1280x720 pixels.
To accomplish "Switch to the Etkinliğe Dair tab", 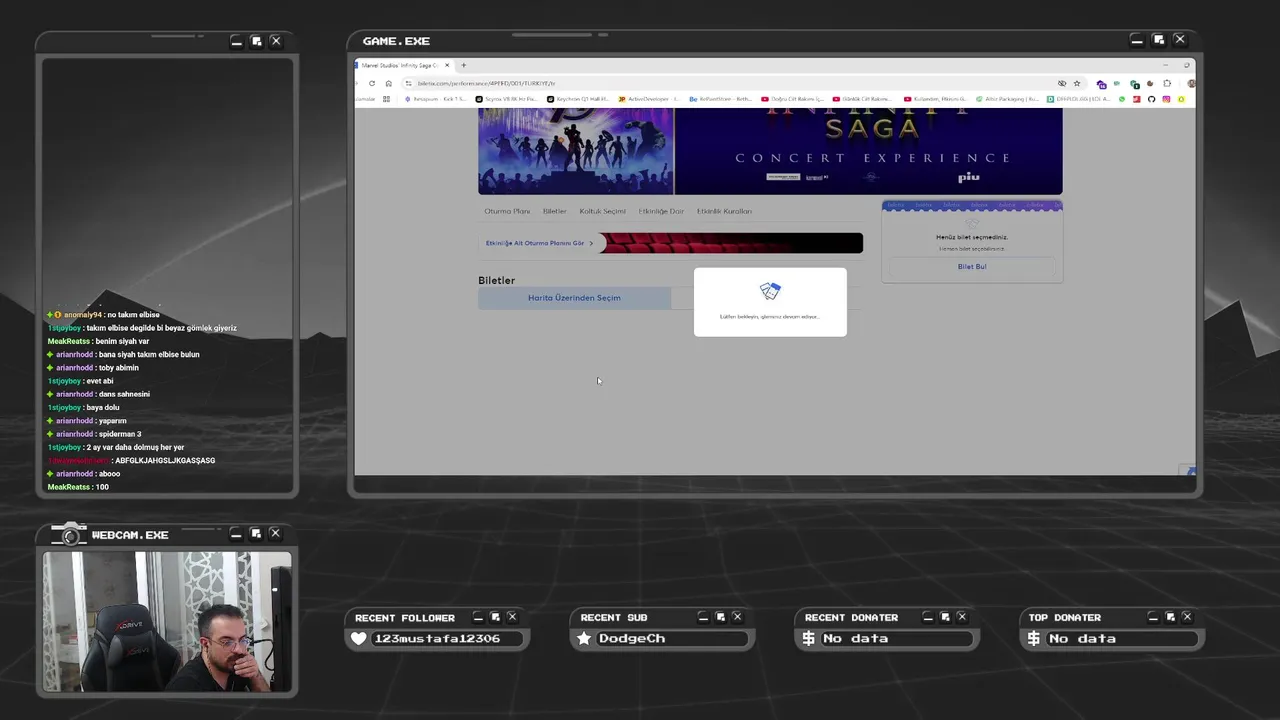I will click(x=661, y=211).
